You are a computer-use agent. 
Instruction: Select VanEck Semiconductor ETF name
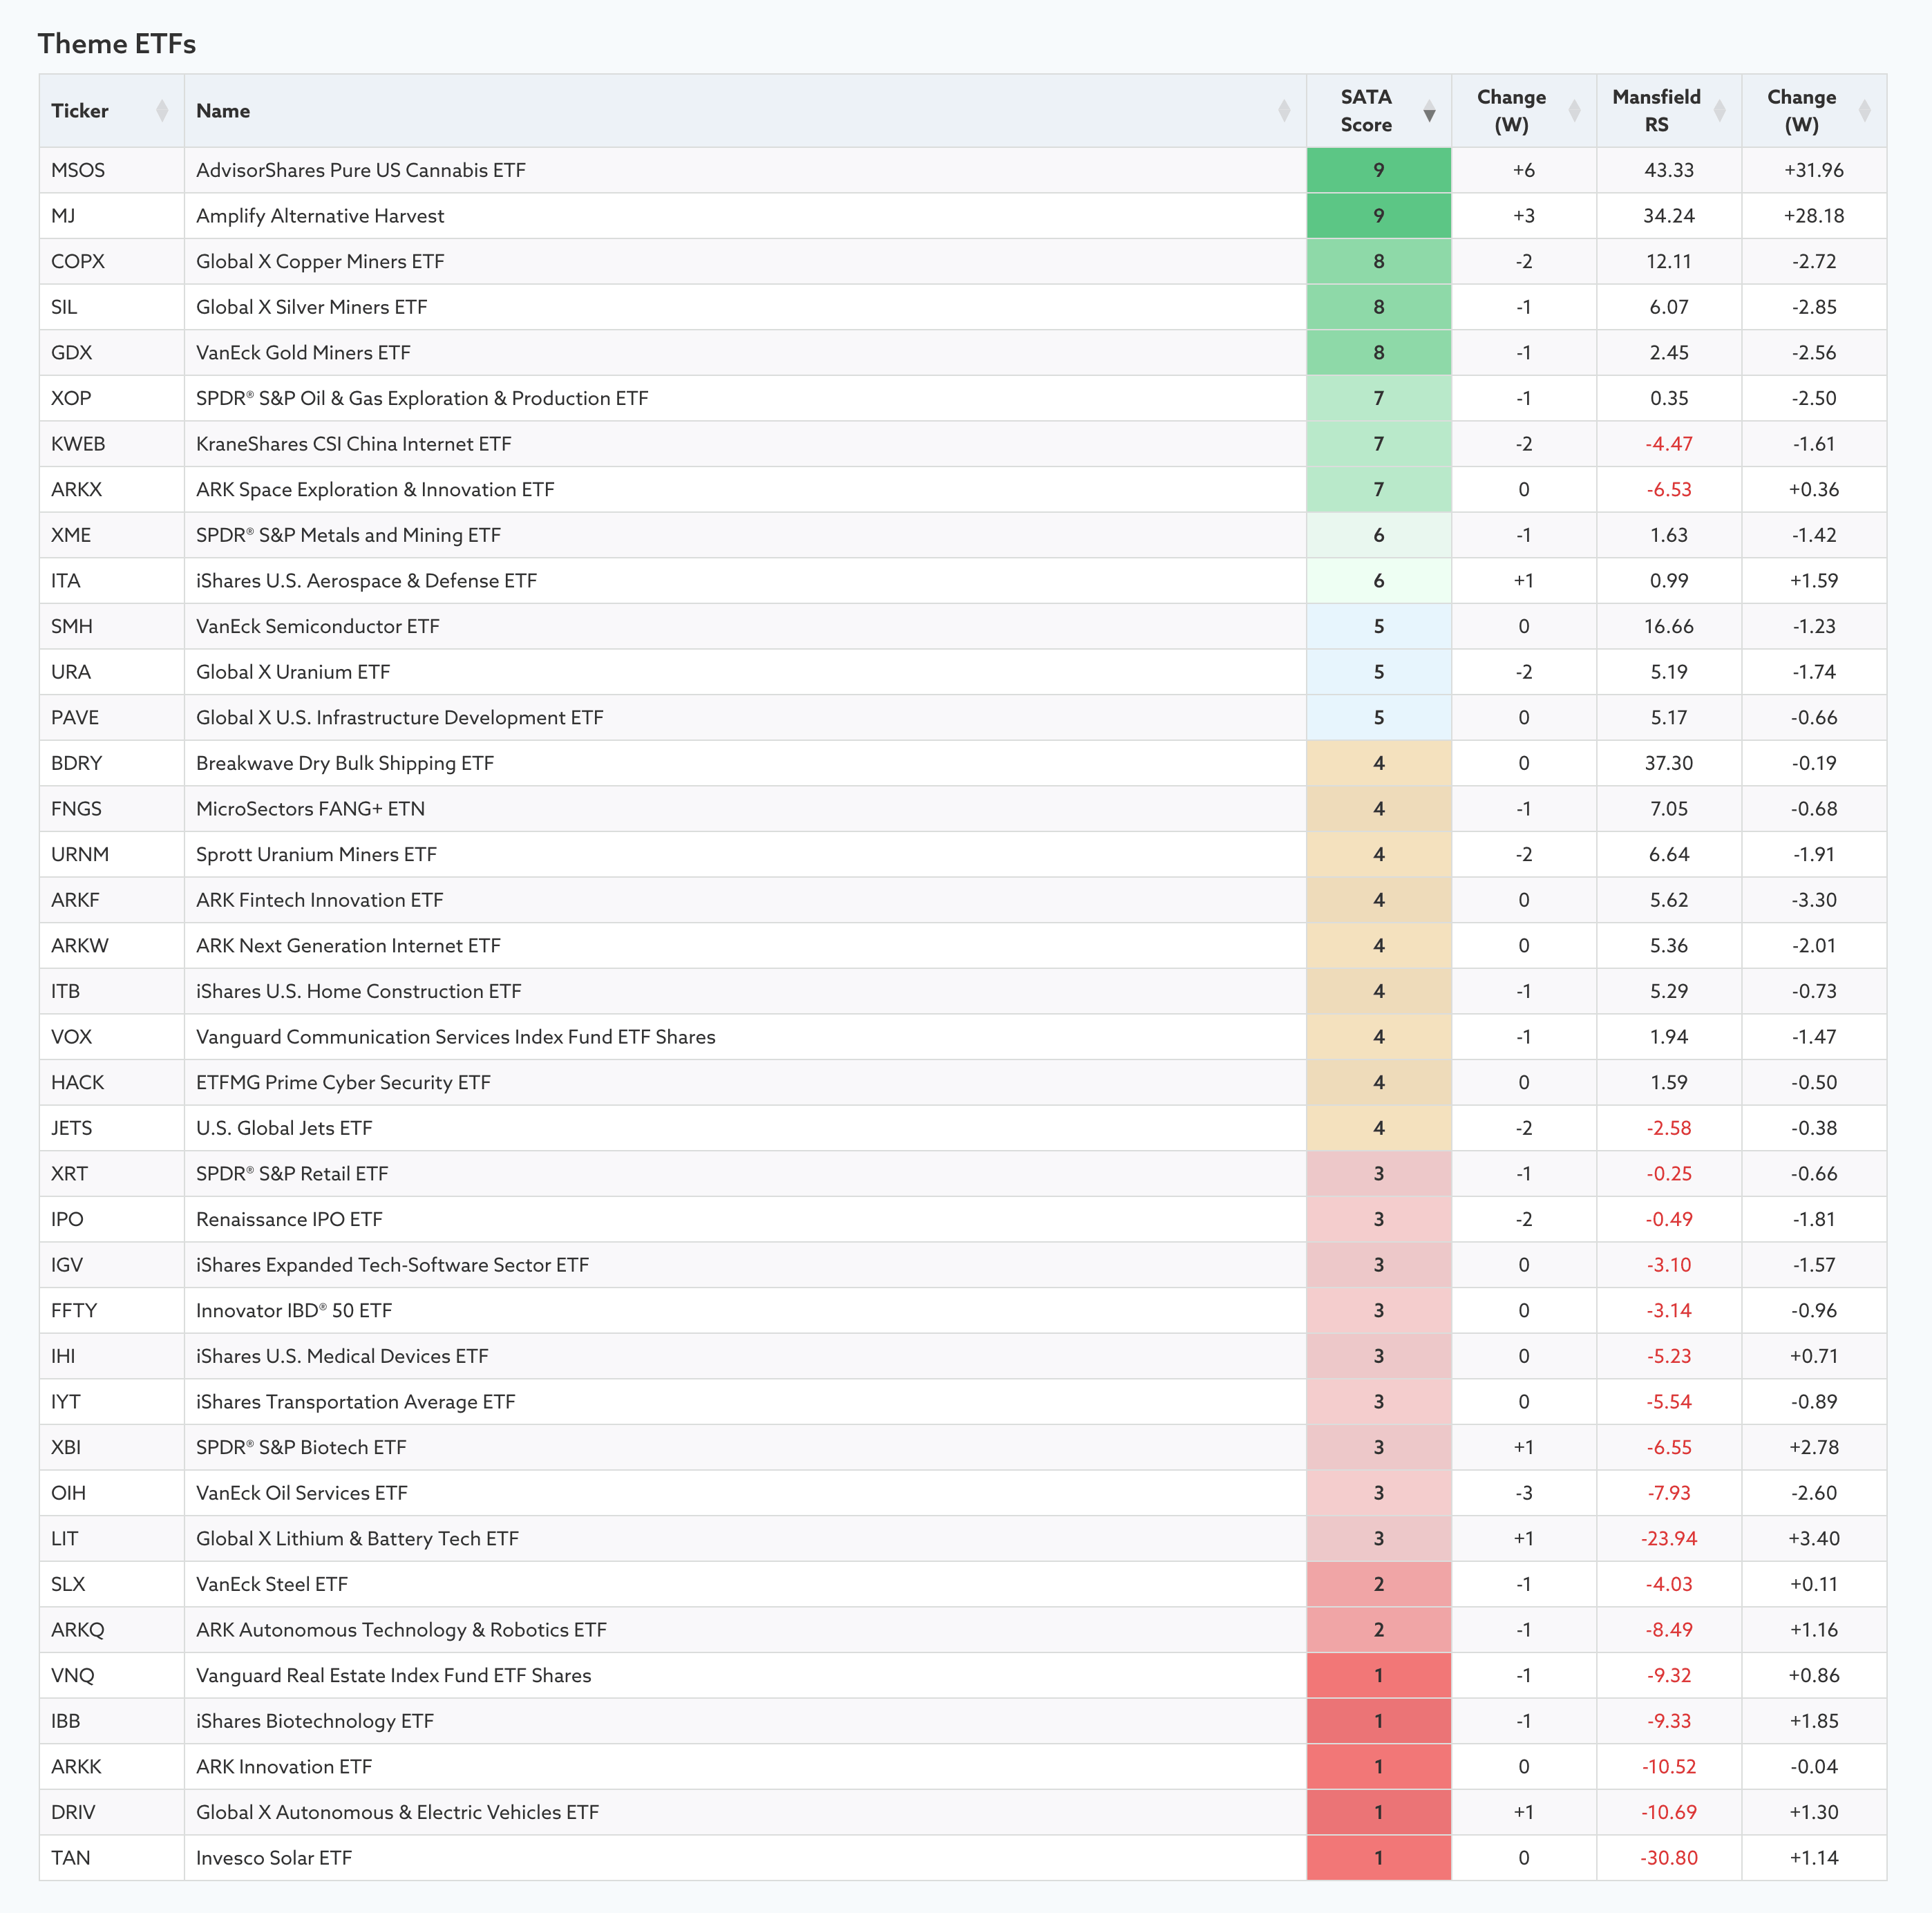318,626
